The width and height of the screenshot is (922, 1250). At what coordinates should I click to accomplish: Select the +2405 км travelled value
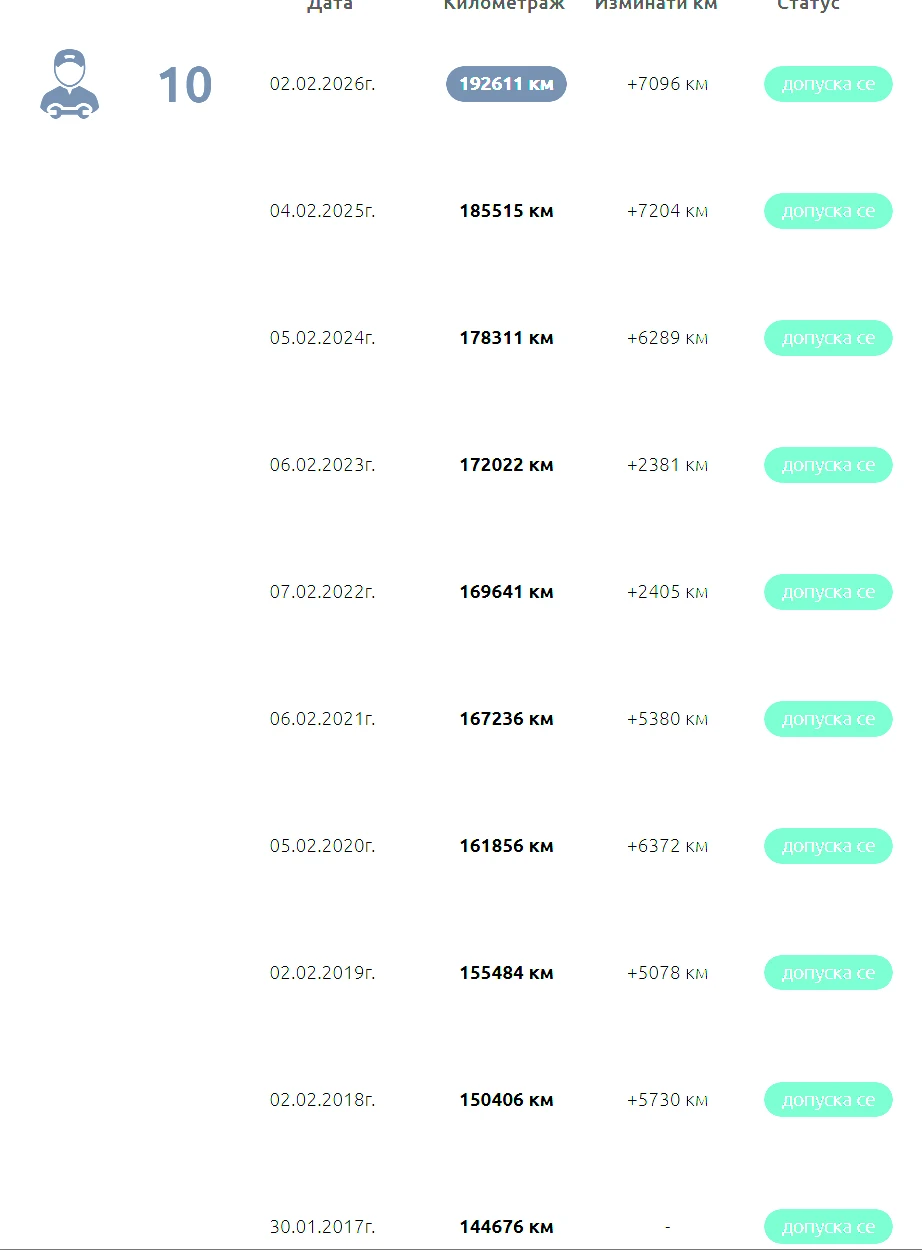click(x=667, y=592)
